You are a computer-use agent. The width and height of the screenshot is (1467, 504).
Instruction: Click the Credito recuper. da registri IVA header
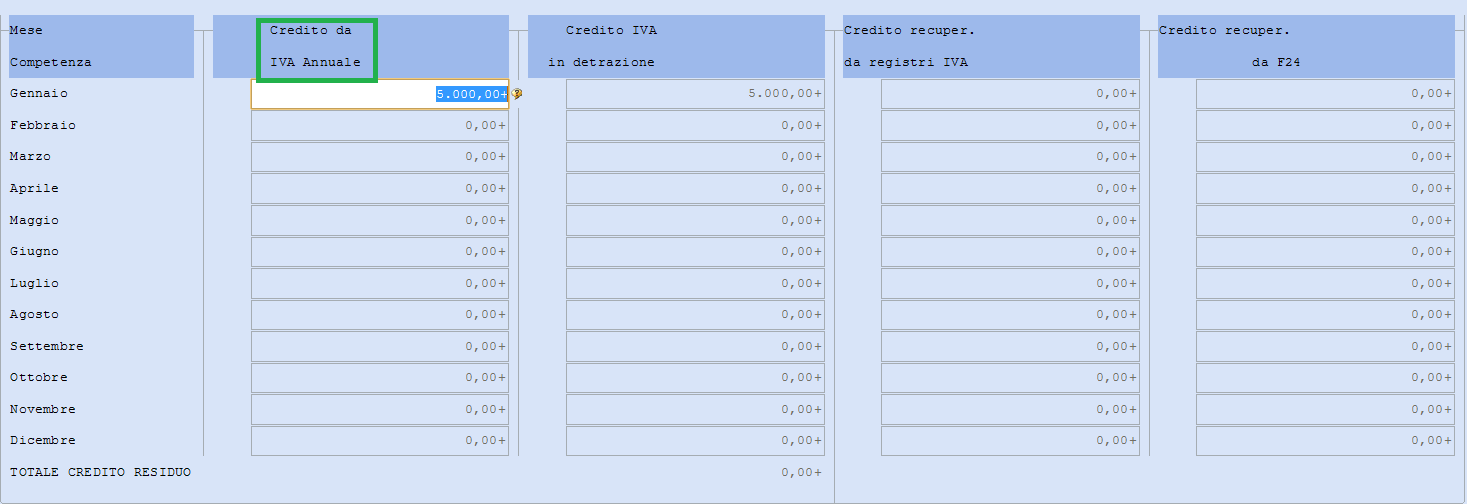[991, 46]
